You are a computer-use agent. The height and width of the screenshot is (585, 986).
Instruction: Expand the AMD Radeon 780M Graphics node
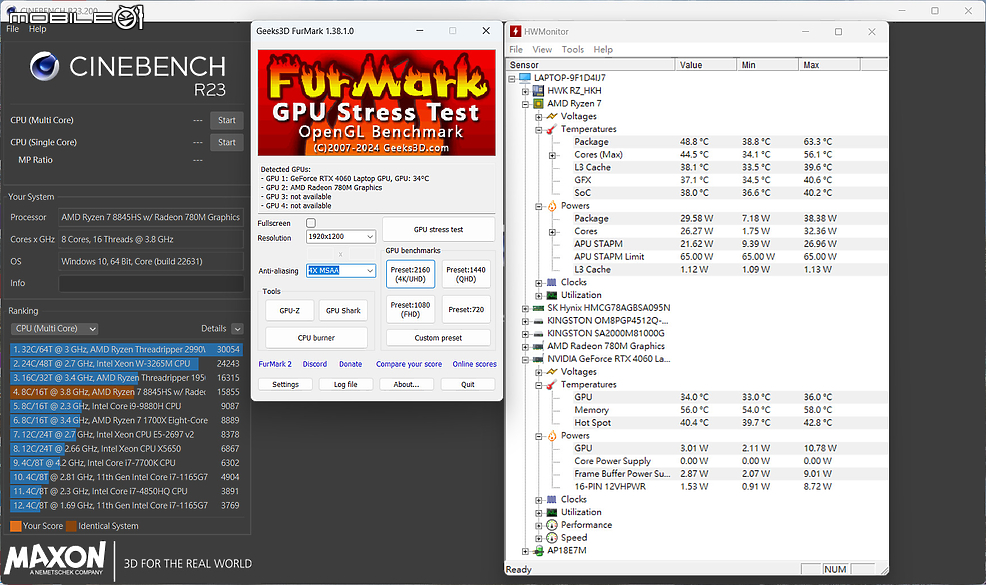525,347
